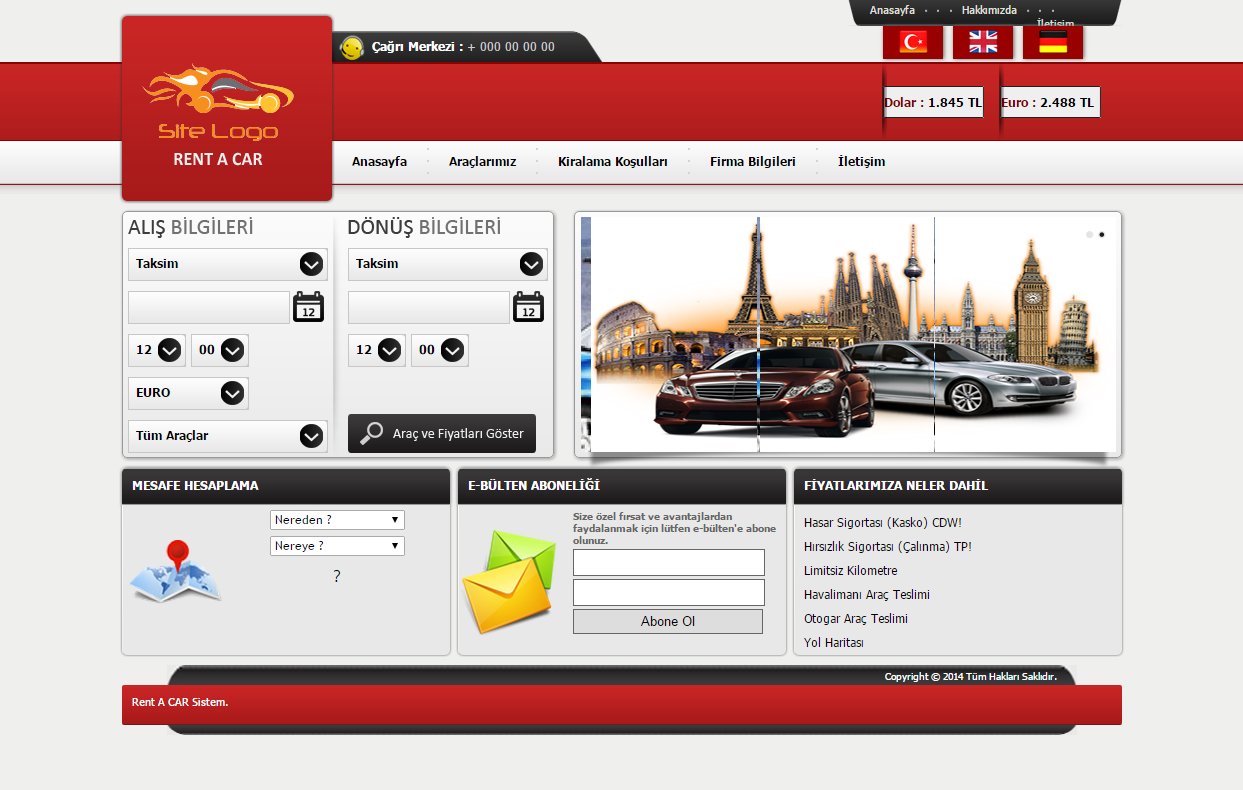Click the Copyright © 2014 footer text
The height and width of the screenshot is (790, 1243).
[970, 677]
